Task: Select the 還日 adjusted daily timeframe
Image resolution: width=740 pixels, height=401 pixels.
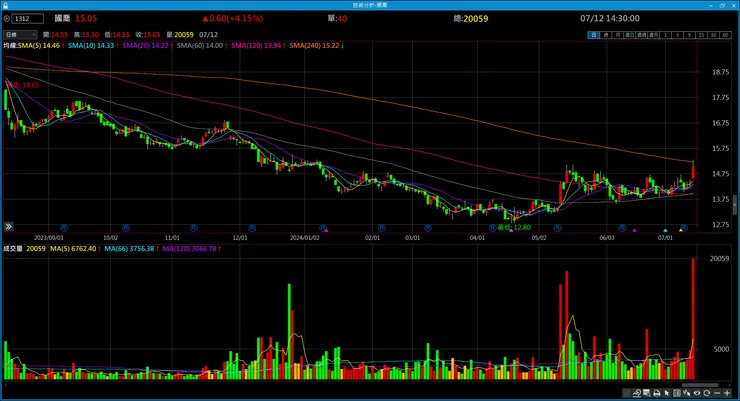Action: 629,35
